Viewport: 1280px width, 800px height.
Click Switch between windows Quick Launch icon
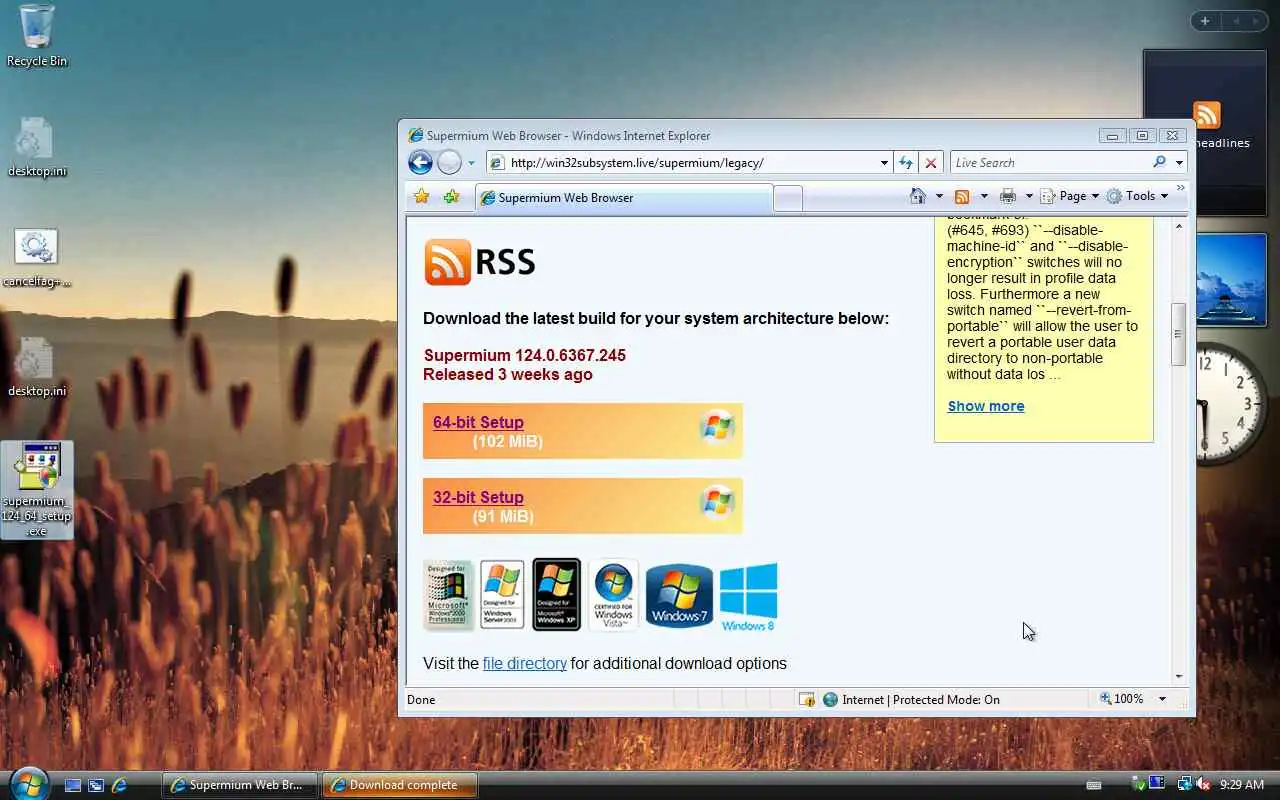click(96, 785)
